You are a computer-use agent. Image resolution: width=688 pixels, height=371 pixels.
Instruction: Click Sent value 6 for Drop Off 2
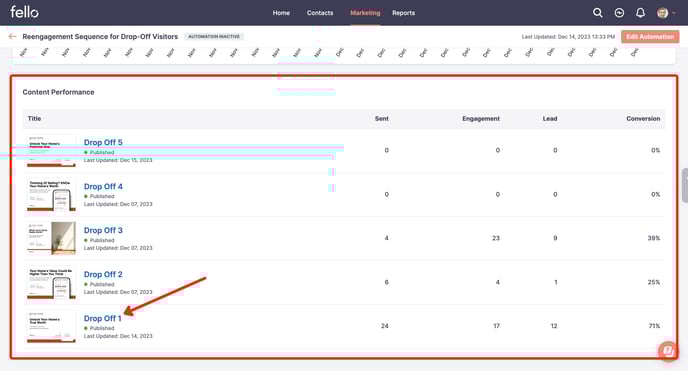click(x=387, y=282)
